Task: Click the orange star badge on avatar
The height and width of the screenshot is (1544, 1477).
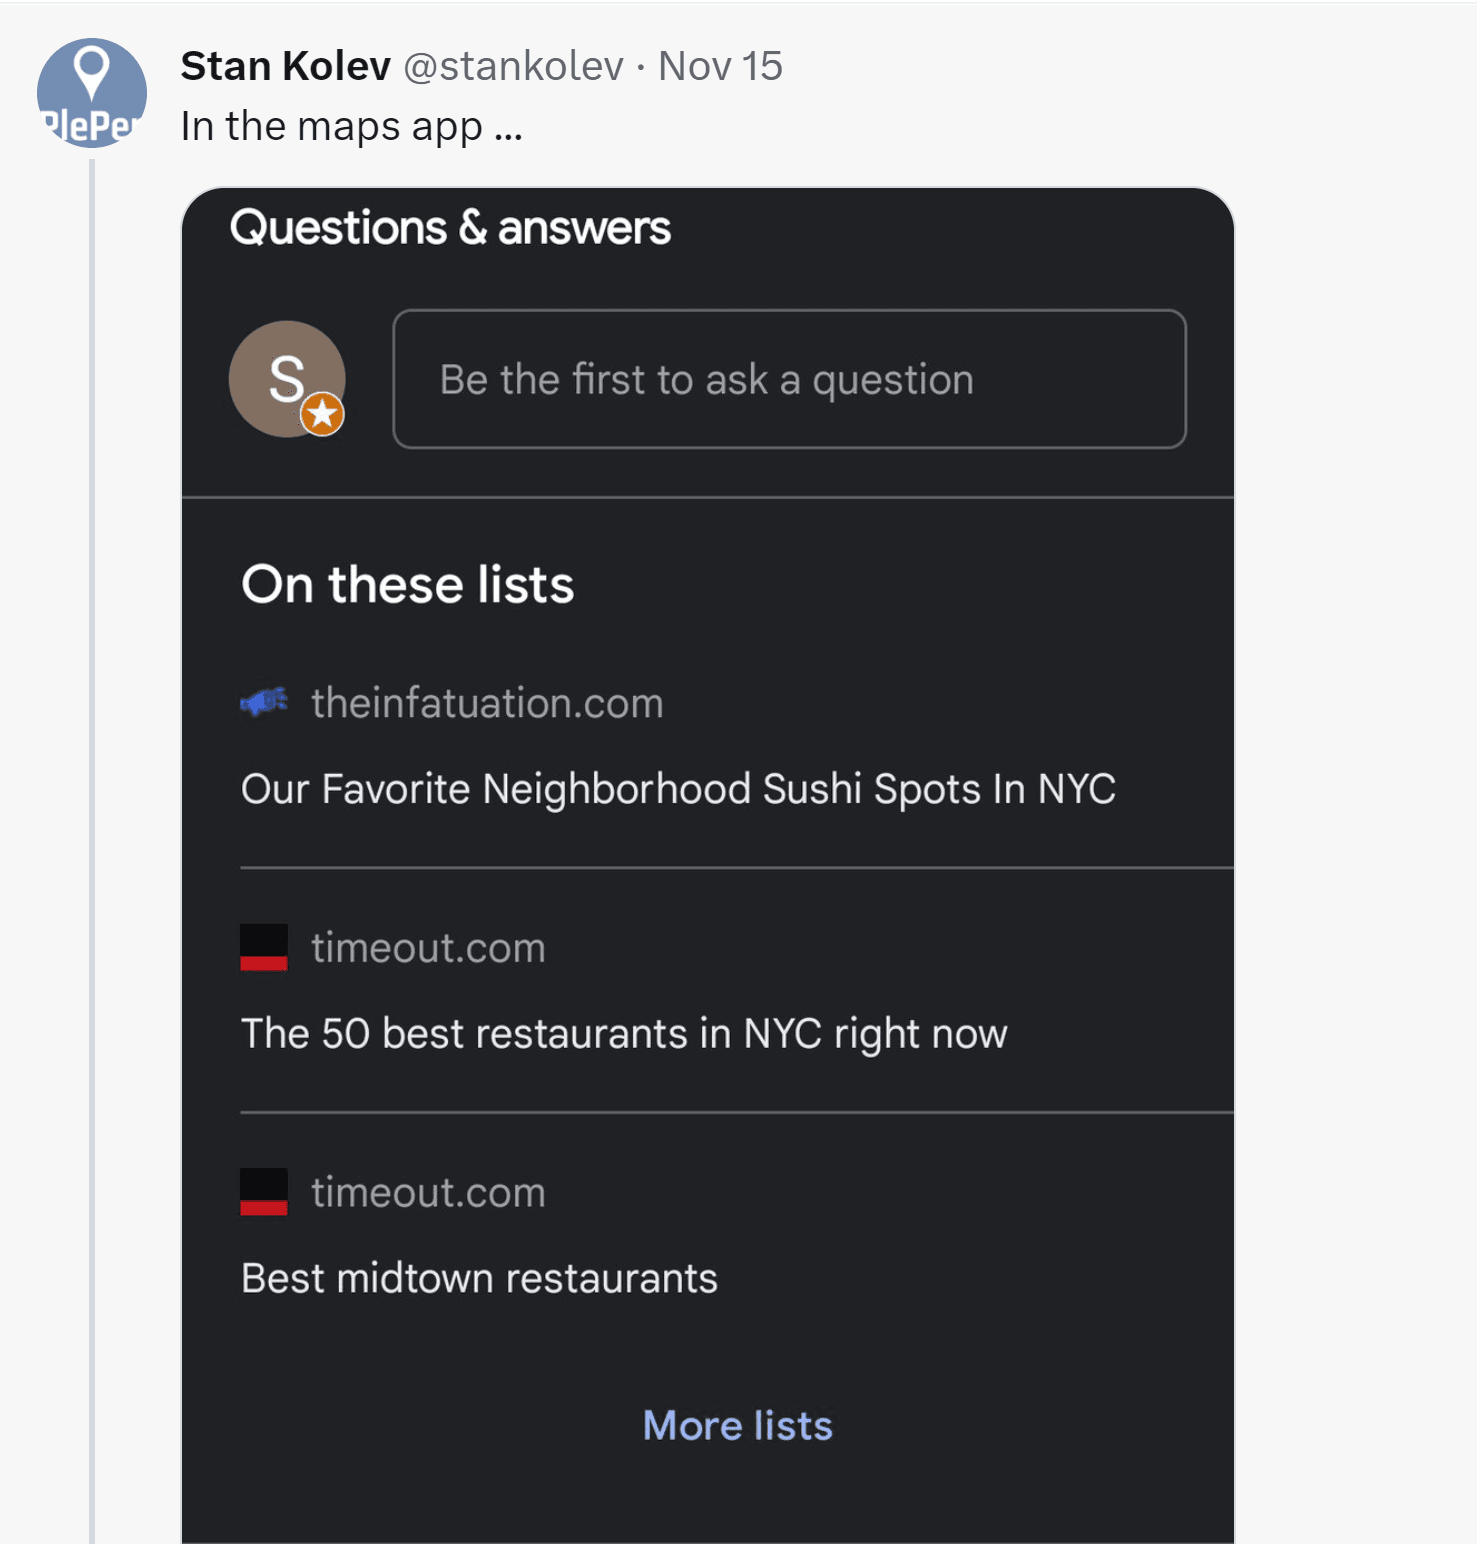Action: coord(322,414)
